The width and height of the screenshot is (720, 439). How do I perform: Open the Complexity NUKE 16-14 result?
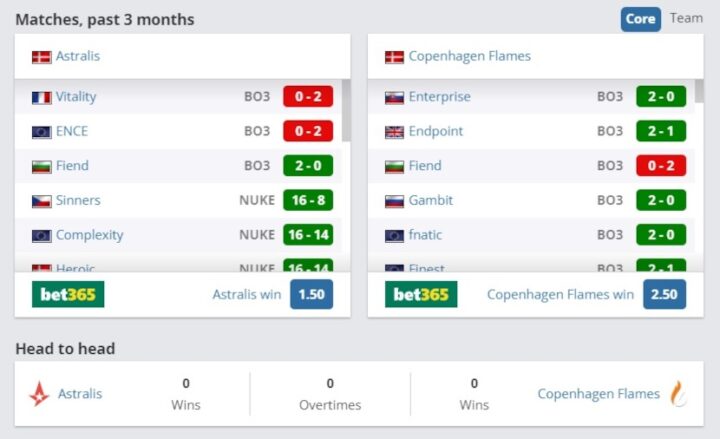[x=308, y=235]
